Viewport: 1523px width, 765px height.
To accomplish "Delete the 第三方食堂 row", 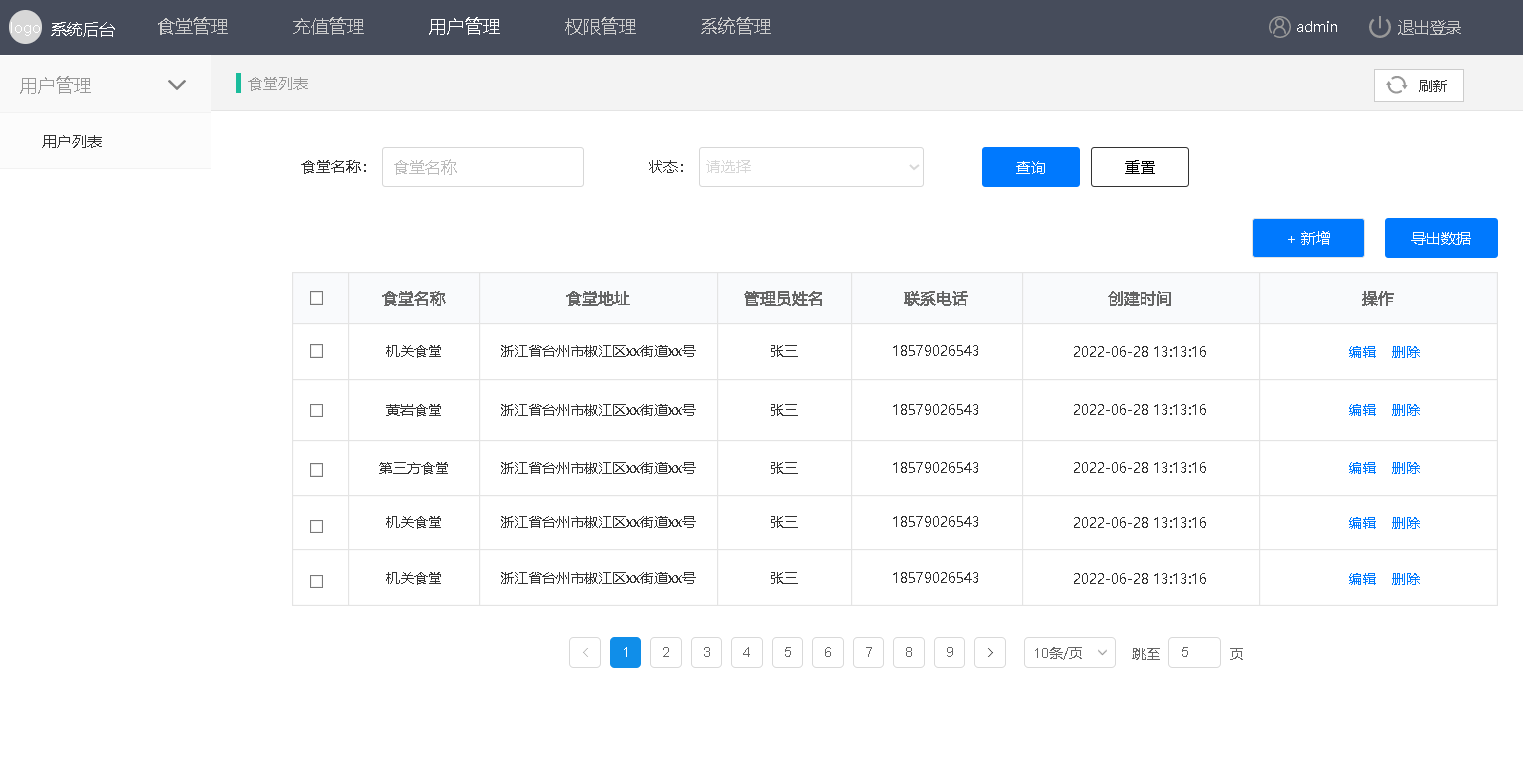I will pos(1406,468).
